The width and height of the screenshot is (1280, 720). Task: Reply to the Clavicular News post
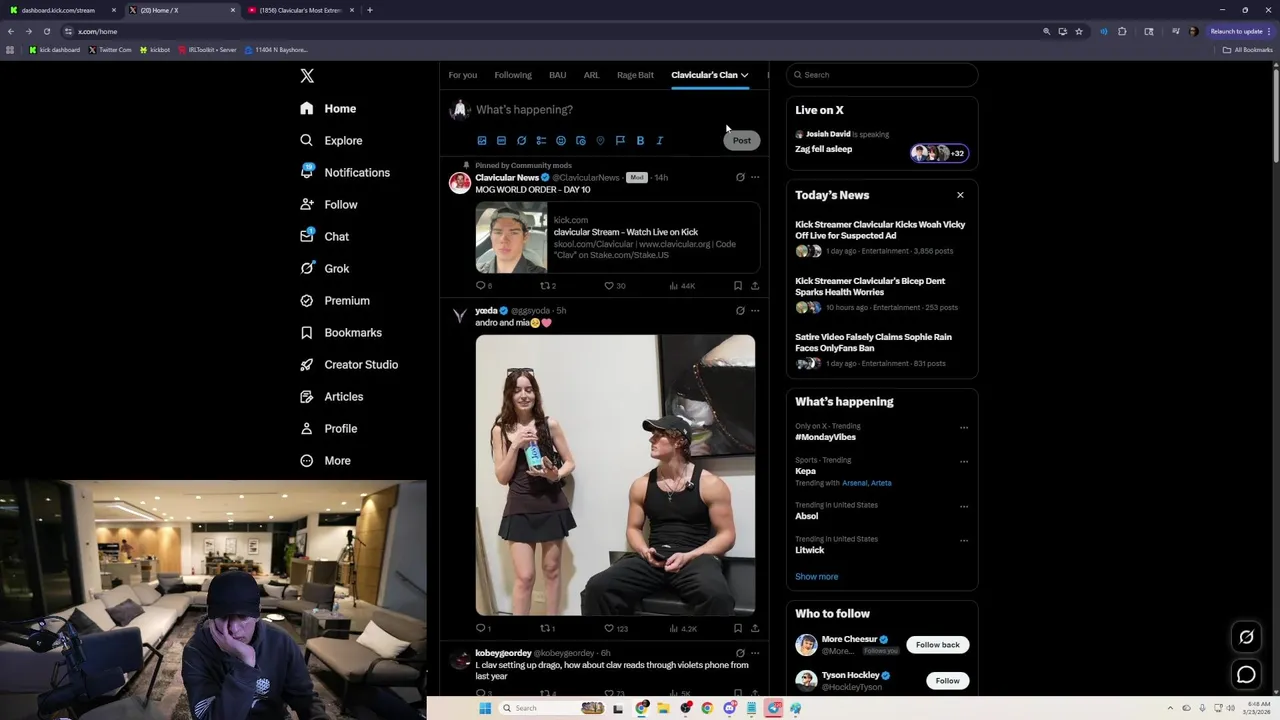[483, 286]
